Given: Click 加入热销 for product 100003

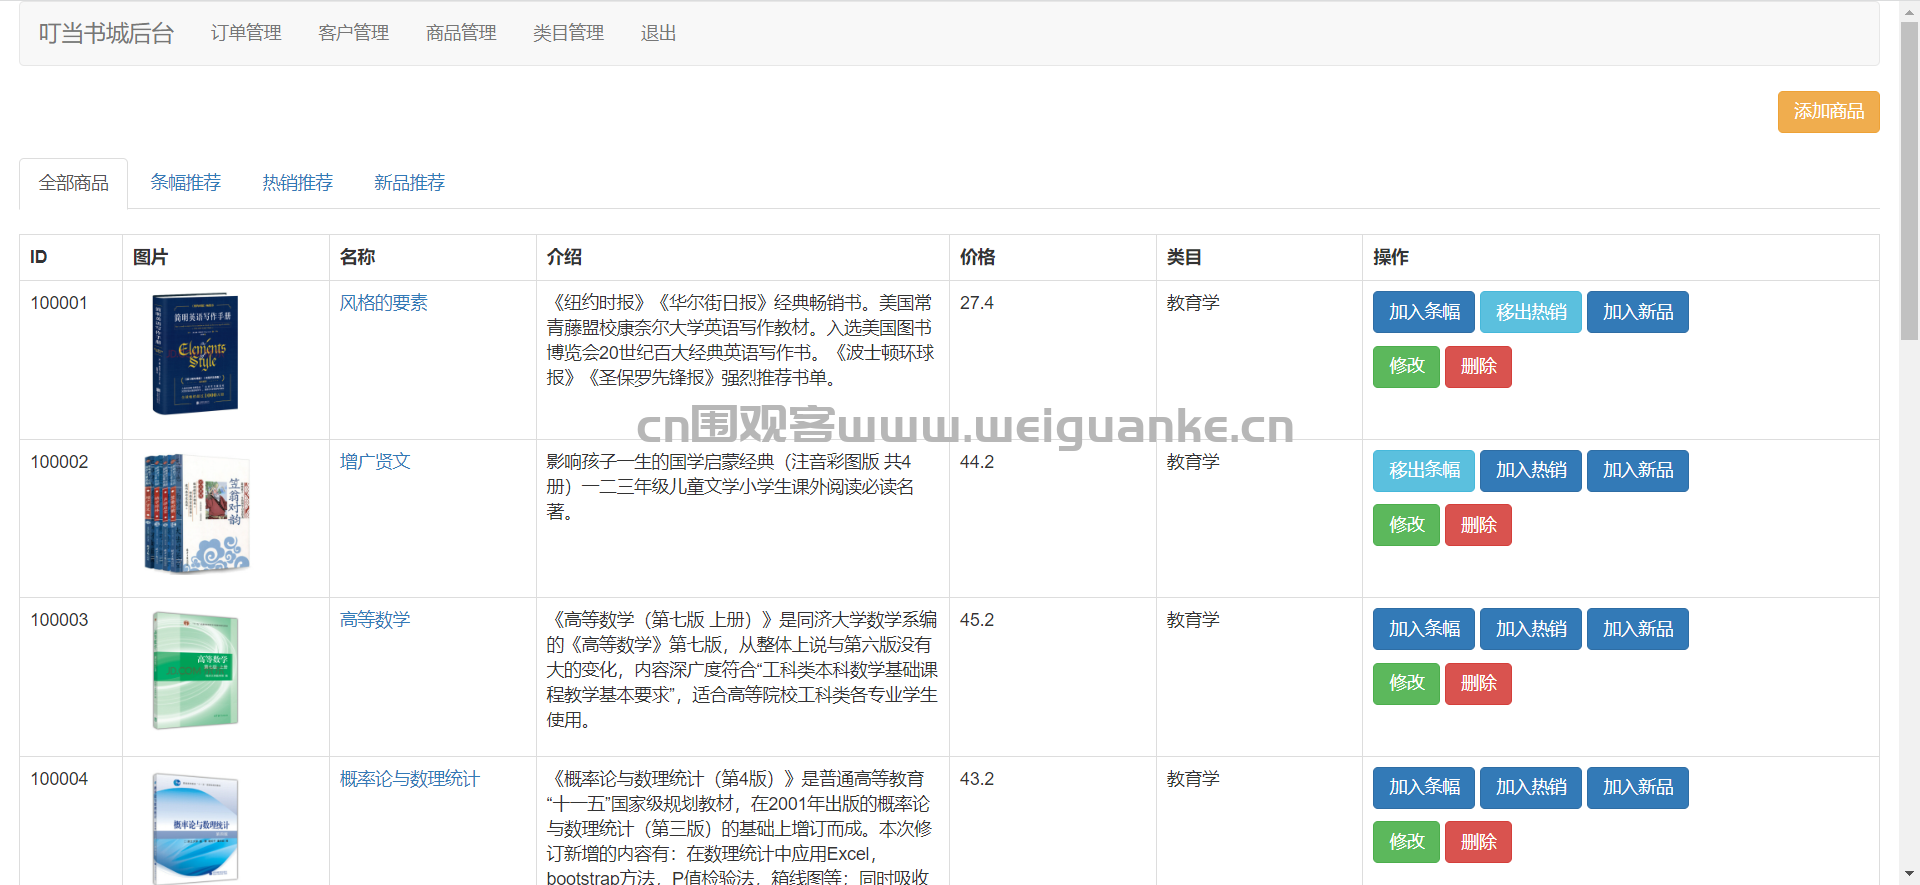Looking at the screenshot, I should pyautogui.click(x=1531, y=629).
